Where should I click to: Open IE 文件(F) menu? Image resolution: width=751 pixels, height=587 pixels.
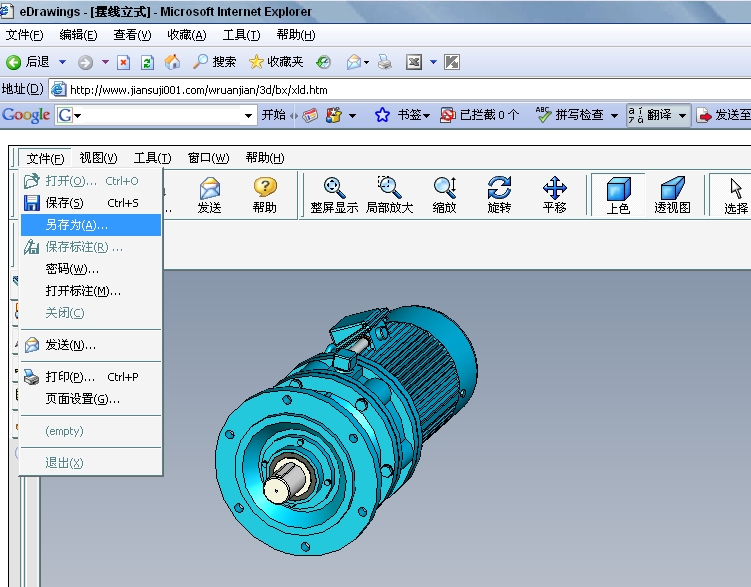tap(24, 35)
